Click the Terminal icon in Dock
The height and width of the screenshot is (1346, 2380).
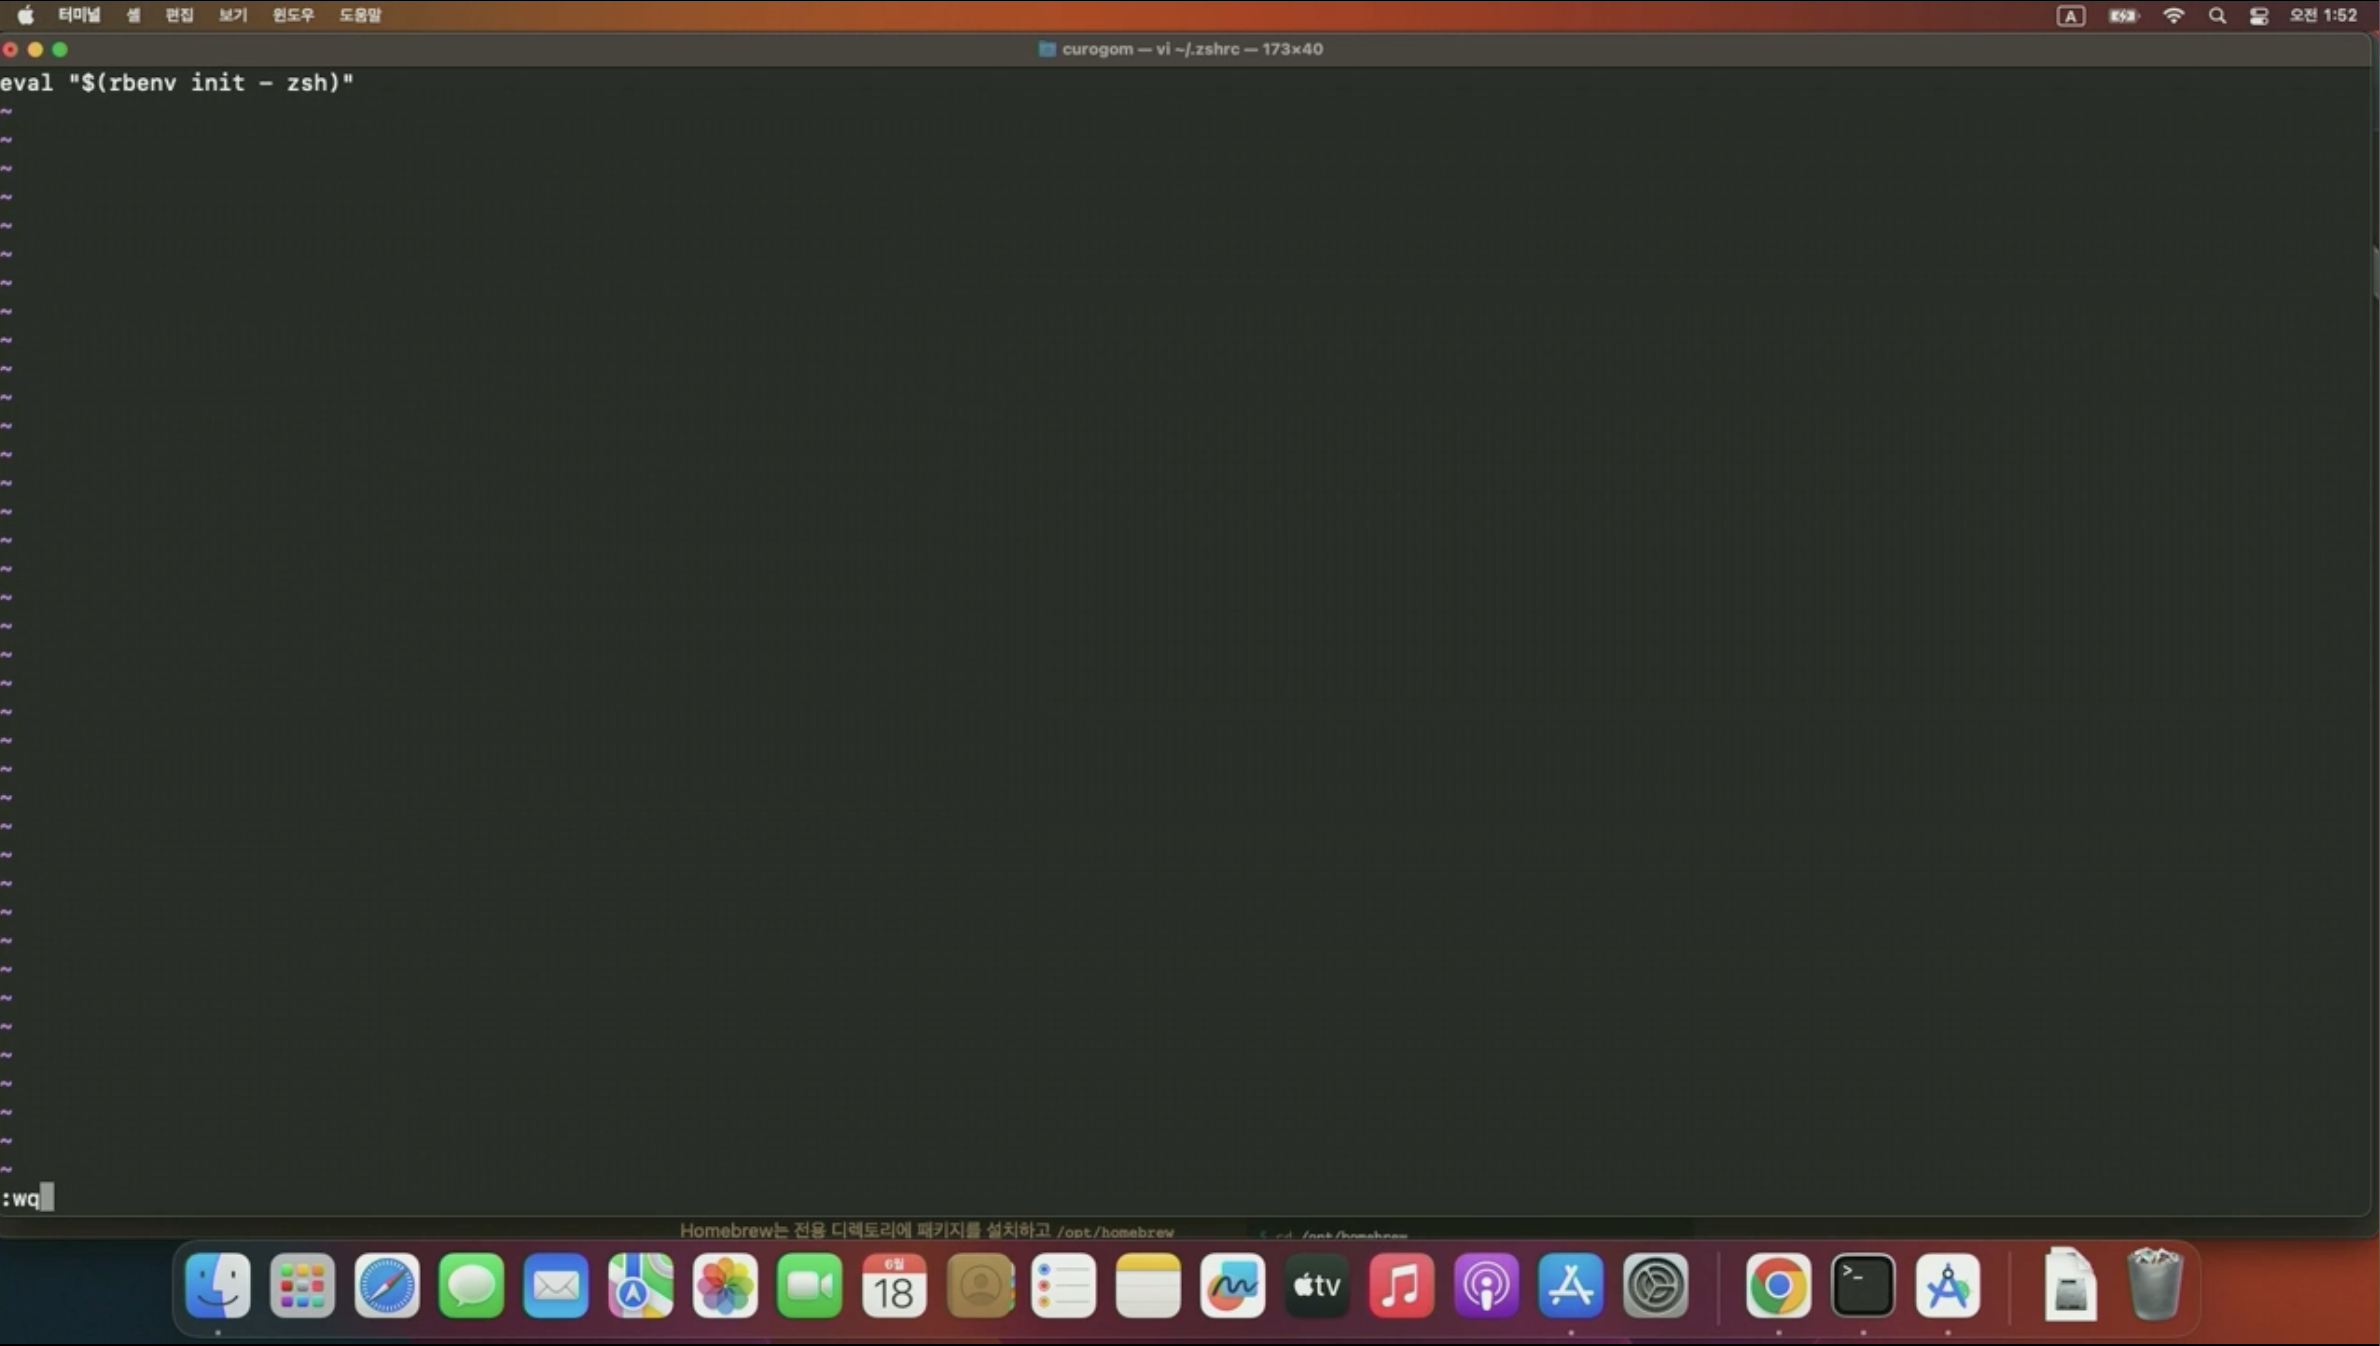pyautogui.click(x=1862, y=1285)
